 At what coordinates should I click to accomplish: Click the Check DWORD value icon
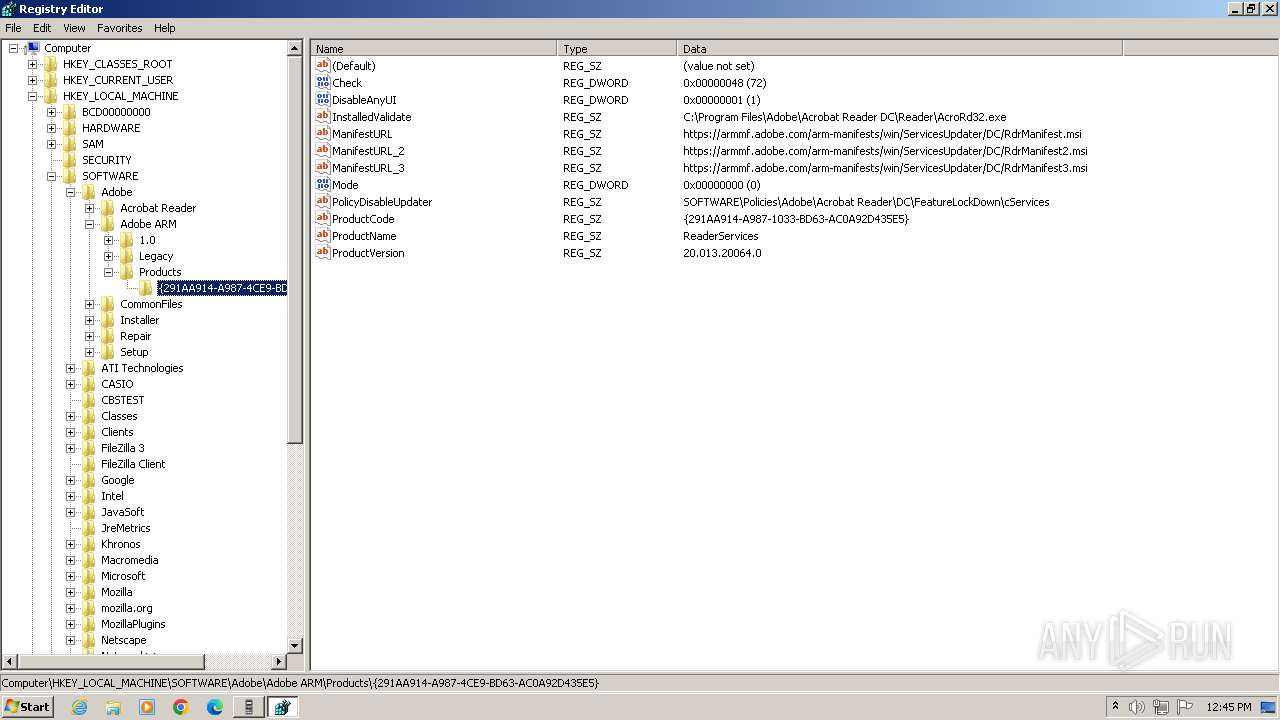coord(322,82)
